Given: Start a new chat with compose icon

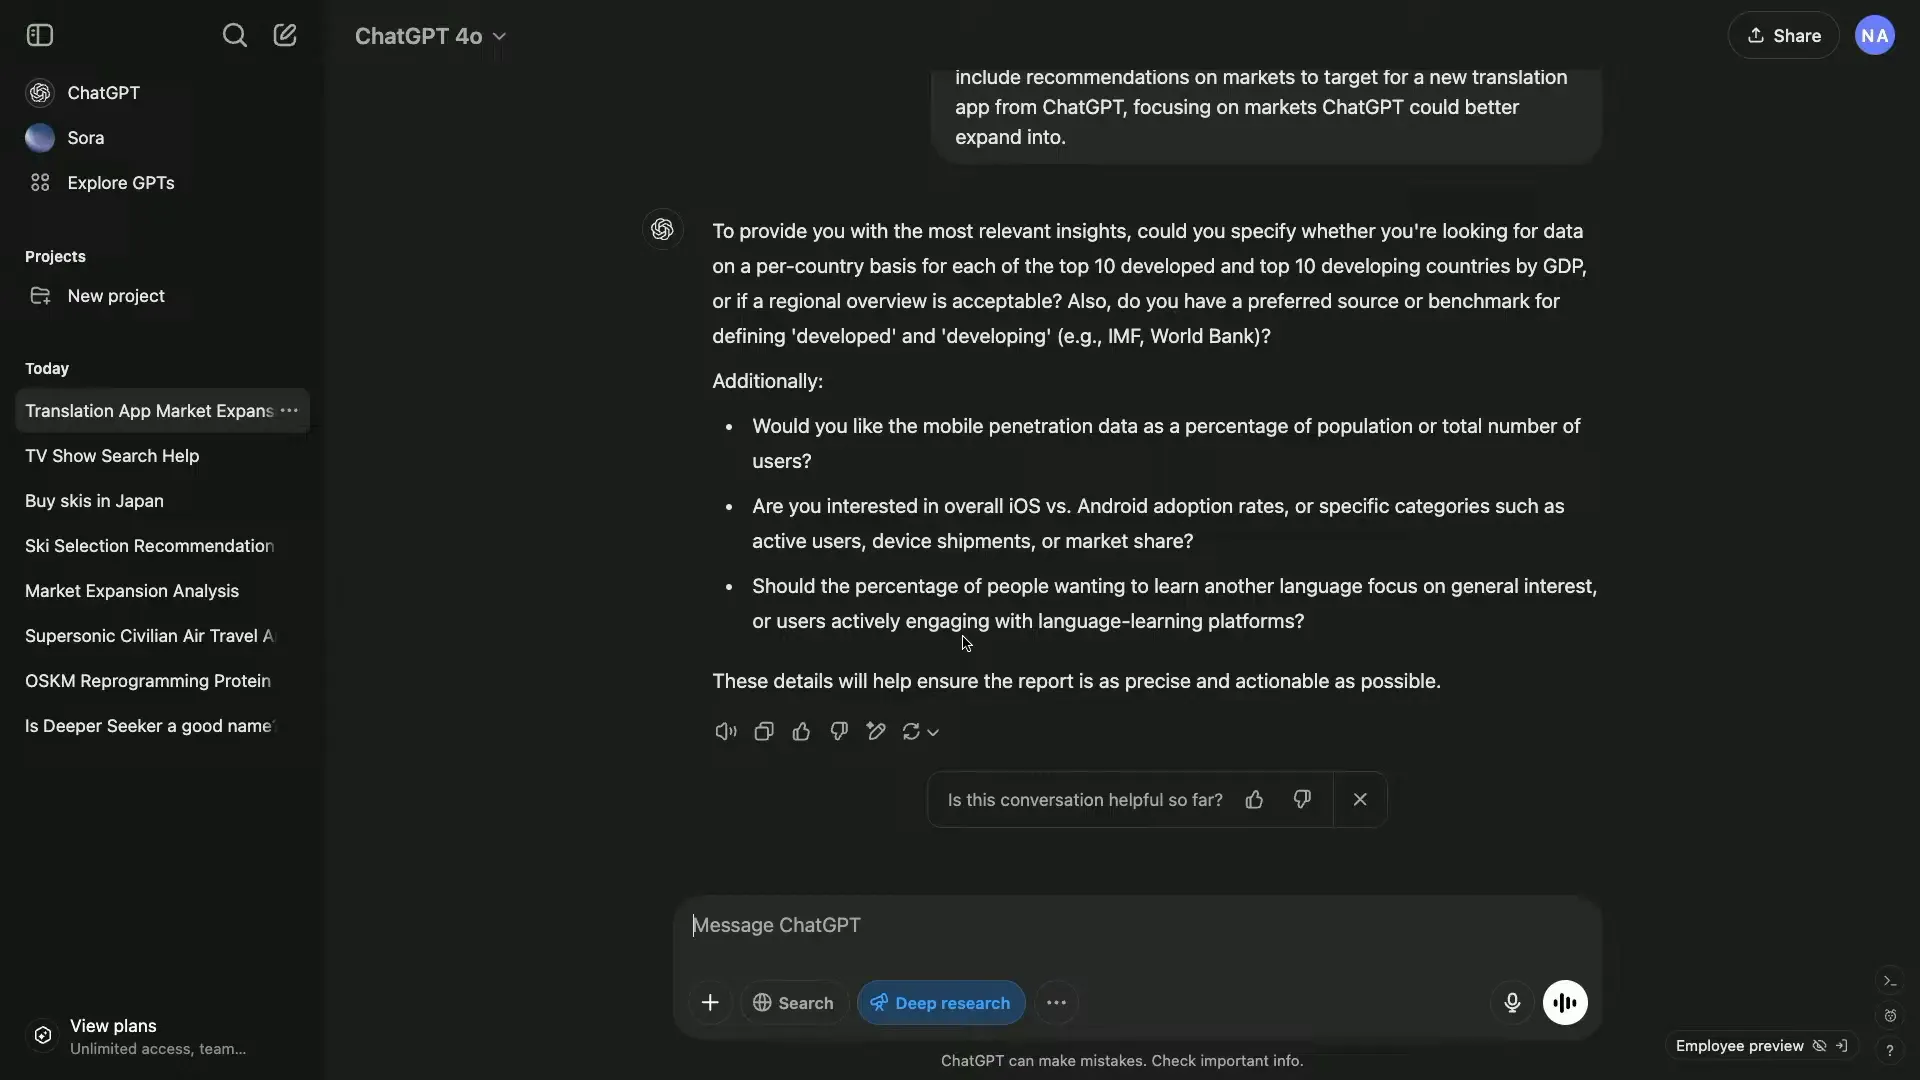Looking at the screenshot, I should (286, 34).
